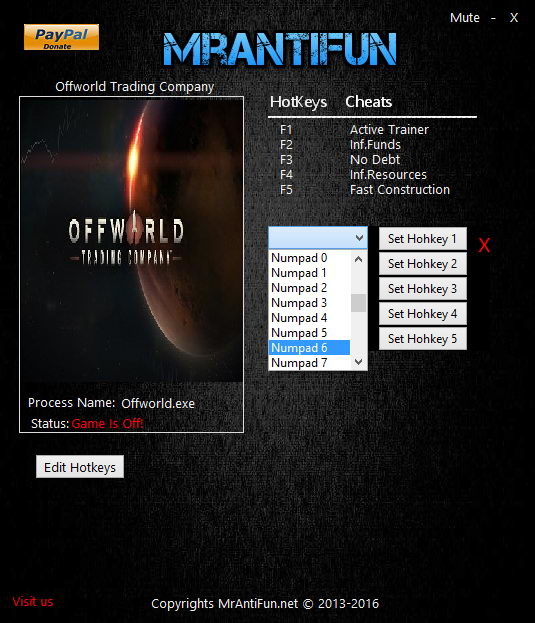Click Set Hohkey 1 button

423,239
